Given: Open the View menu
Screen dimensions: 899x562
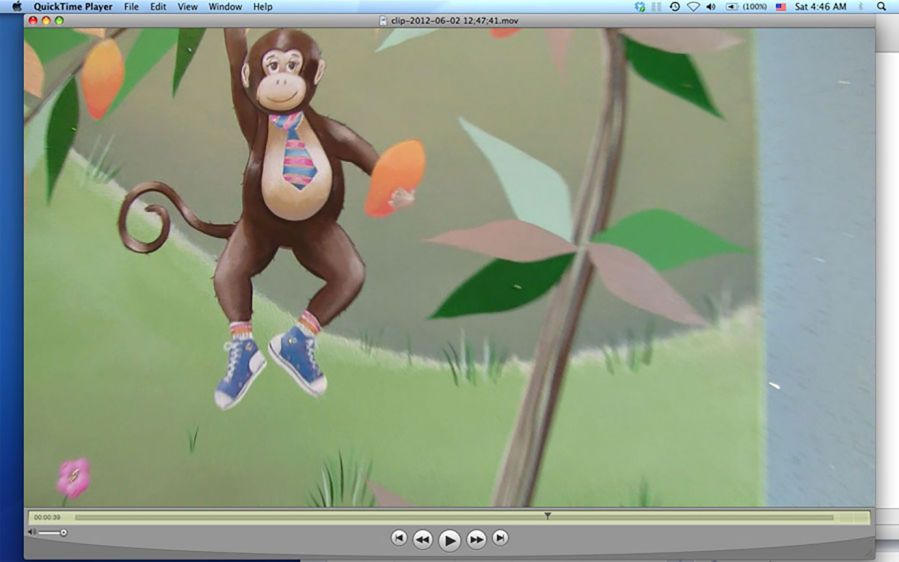Looking at the screenshot, I should [x=187, y=7].
